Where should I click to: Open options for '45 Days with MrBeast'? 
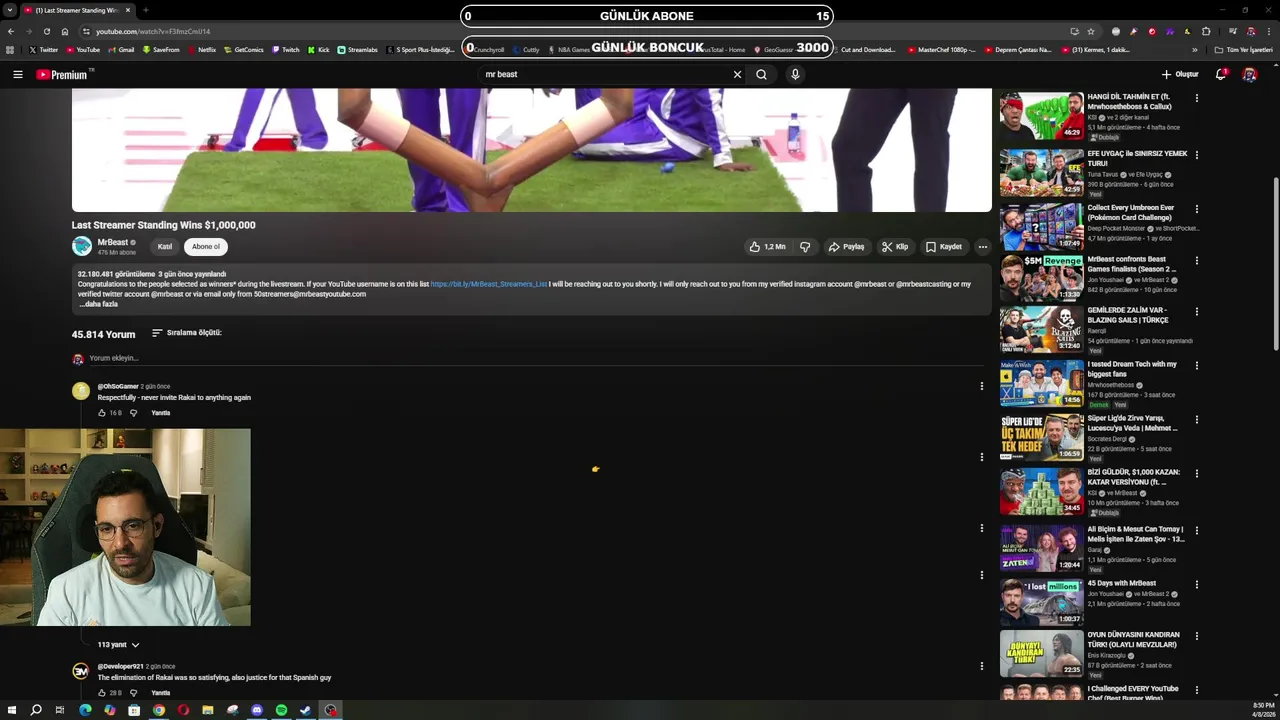coord(1196,584)
